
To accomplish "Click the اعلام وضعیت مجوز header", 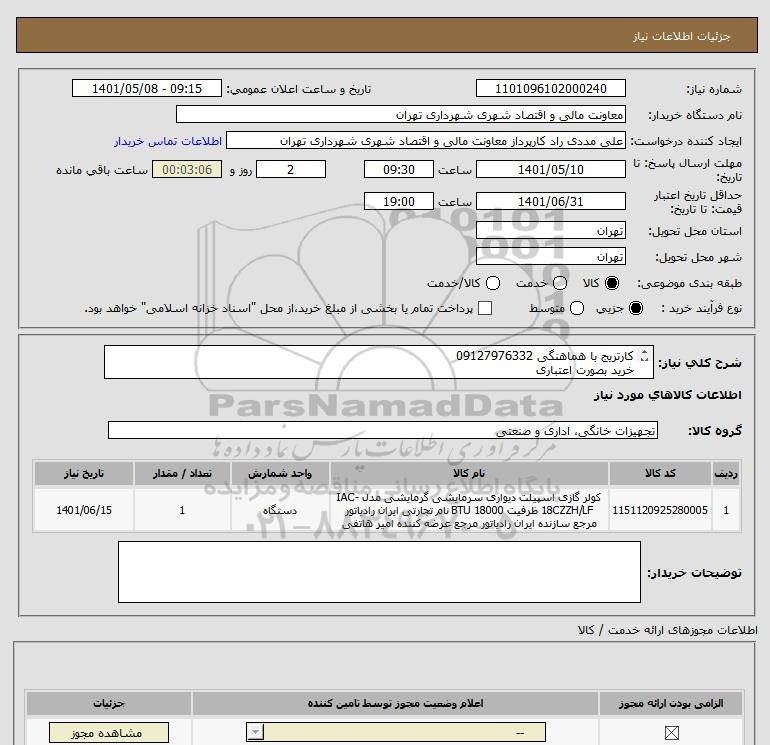I will pos(395,703).
